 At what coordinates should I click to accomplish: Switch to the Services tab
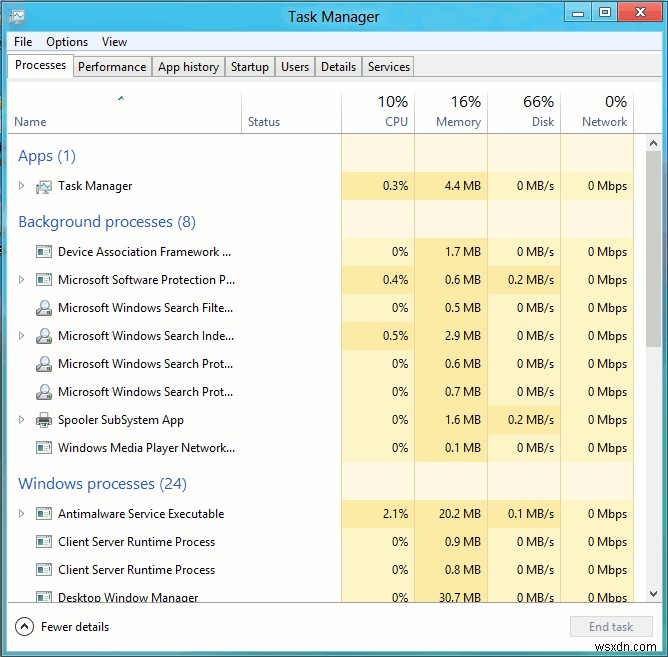pyautogui.click(x=389, y=67)
